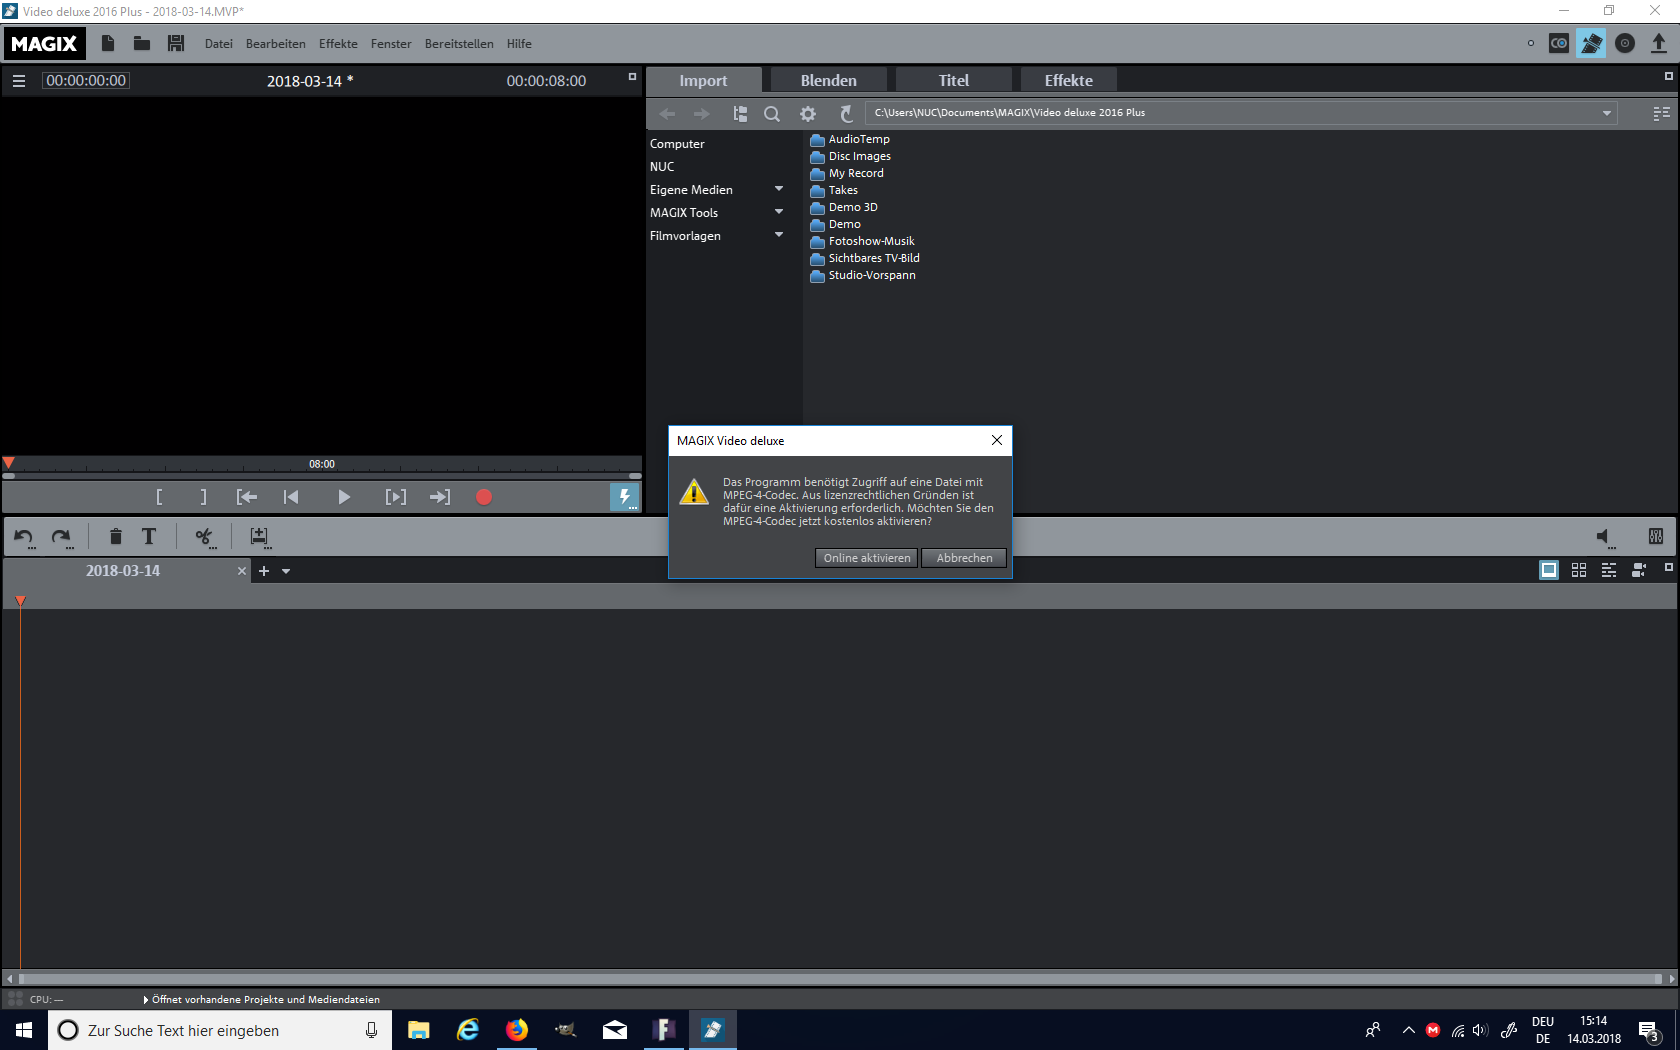Select Computer in the media pool sidebar

coord(677,144)
